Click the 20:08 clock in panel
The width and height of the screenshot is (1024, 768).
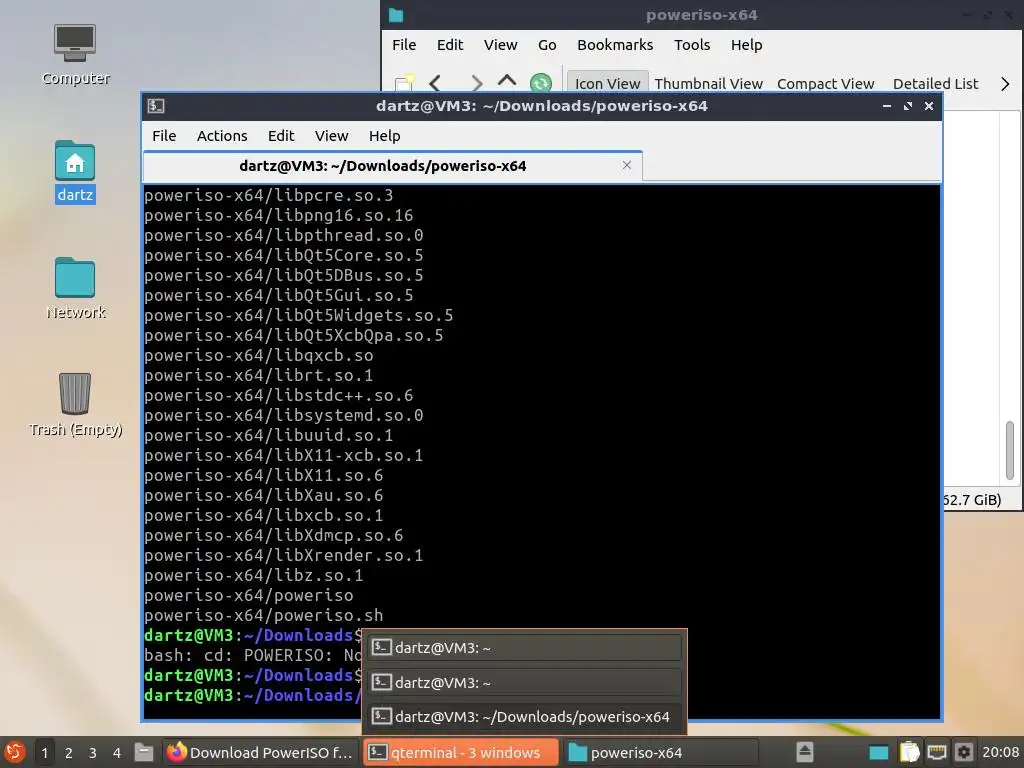(1000, 752)
